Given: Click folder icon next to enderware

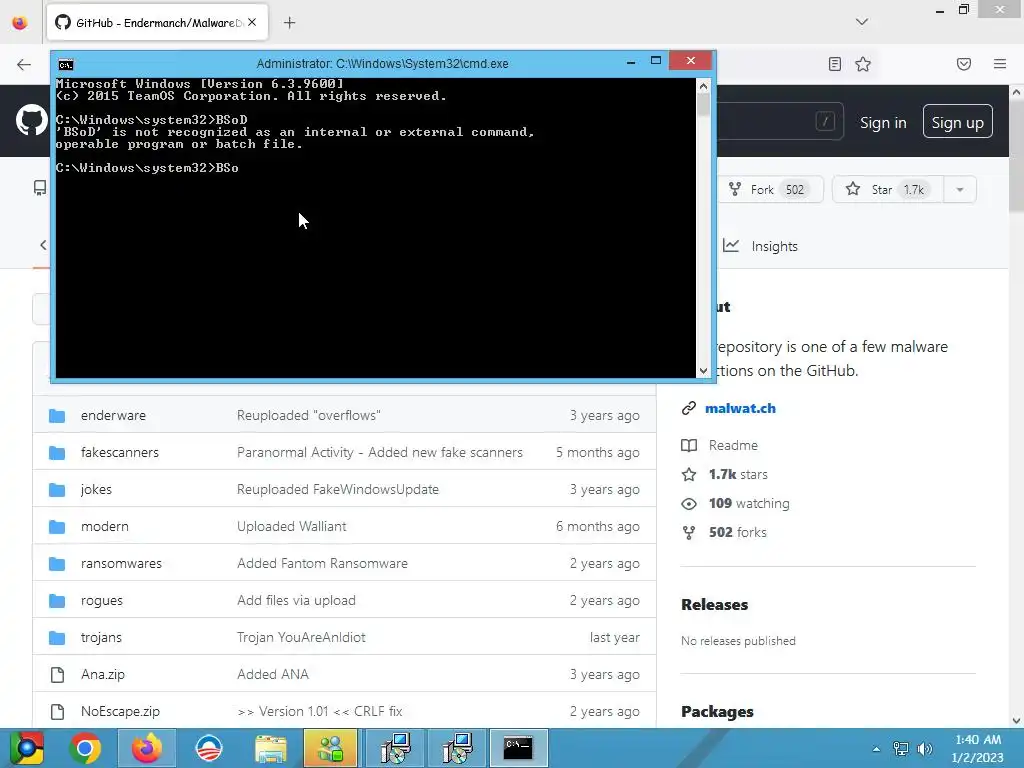Looking at the screenshot, I should [x=57, y=415].
